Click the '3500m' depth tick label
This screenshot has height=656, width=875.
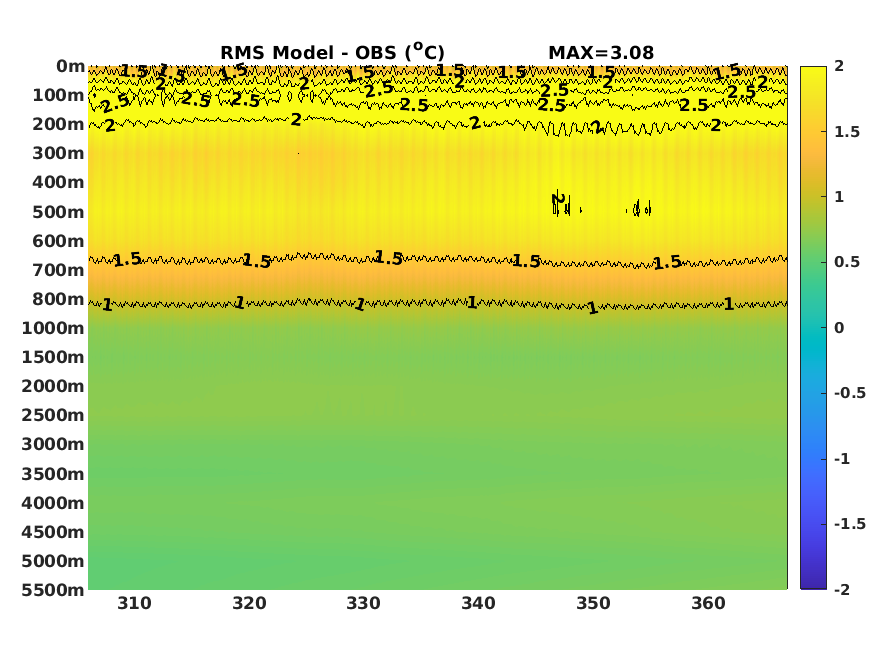(x=53, y=474)
